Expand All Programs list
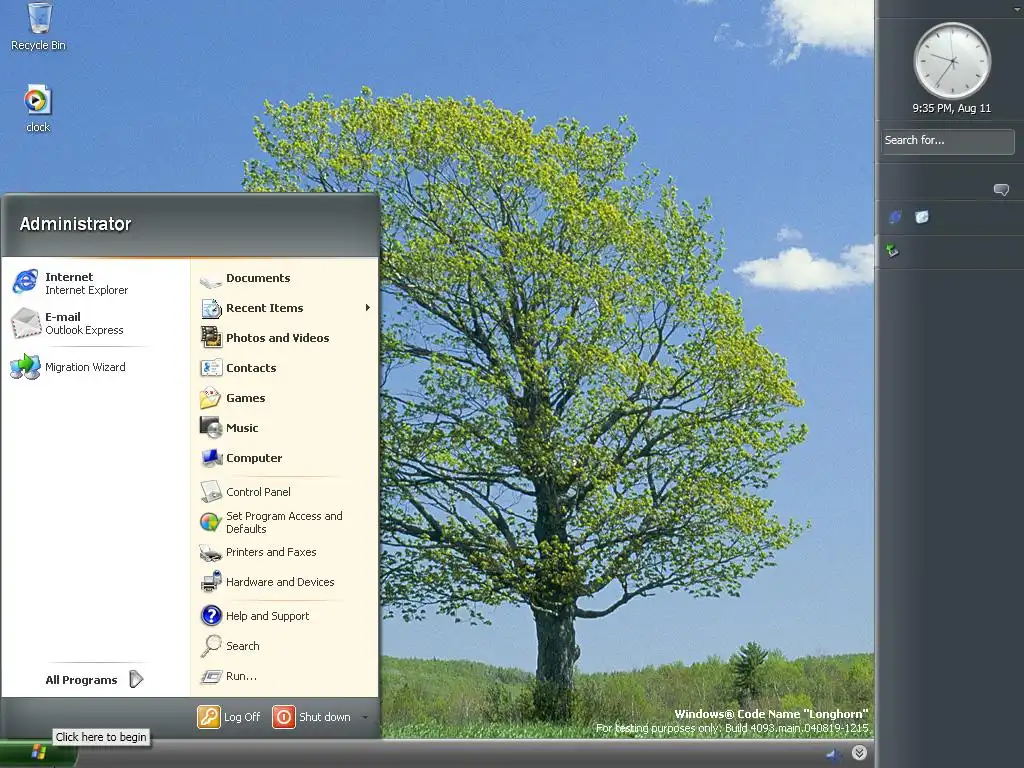This screenshot has width=1024, height=768. coord(94,680)
